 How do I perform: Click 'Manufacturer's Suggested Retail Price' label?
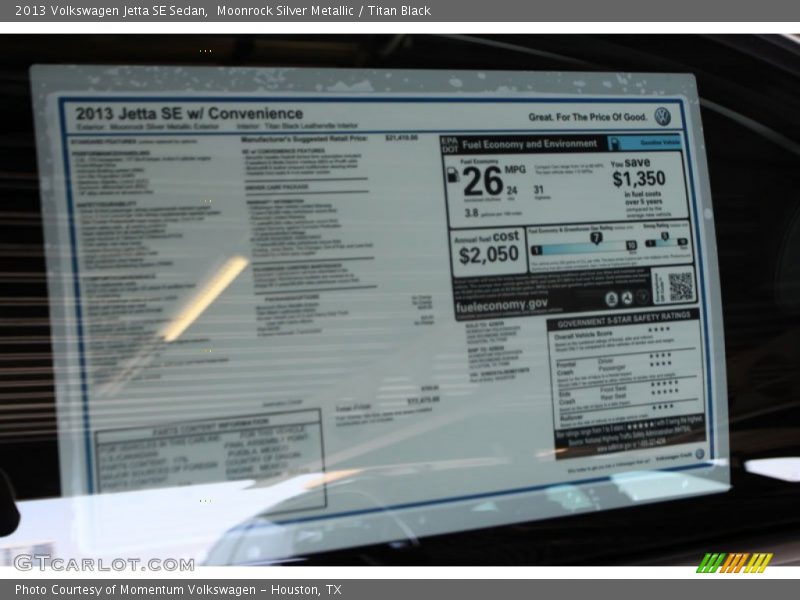304,139
